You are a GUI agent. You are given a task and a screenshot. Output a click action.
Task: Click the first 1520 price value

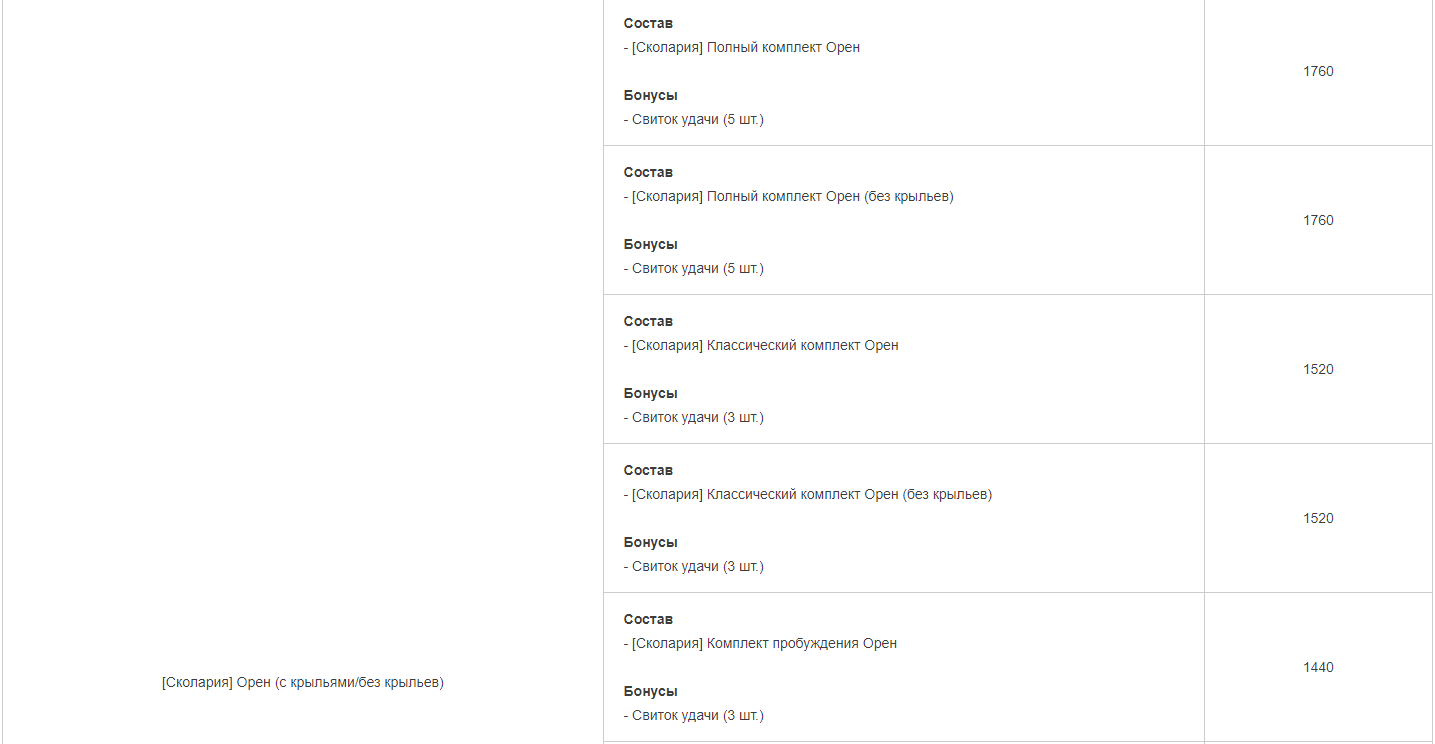tap(1318, 369)
